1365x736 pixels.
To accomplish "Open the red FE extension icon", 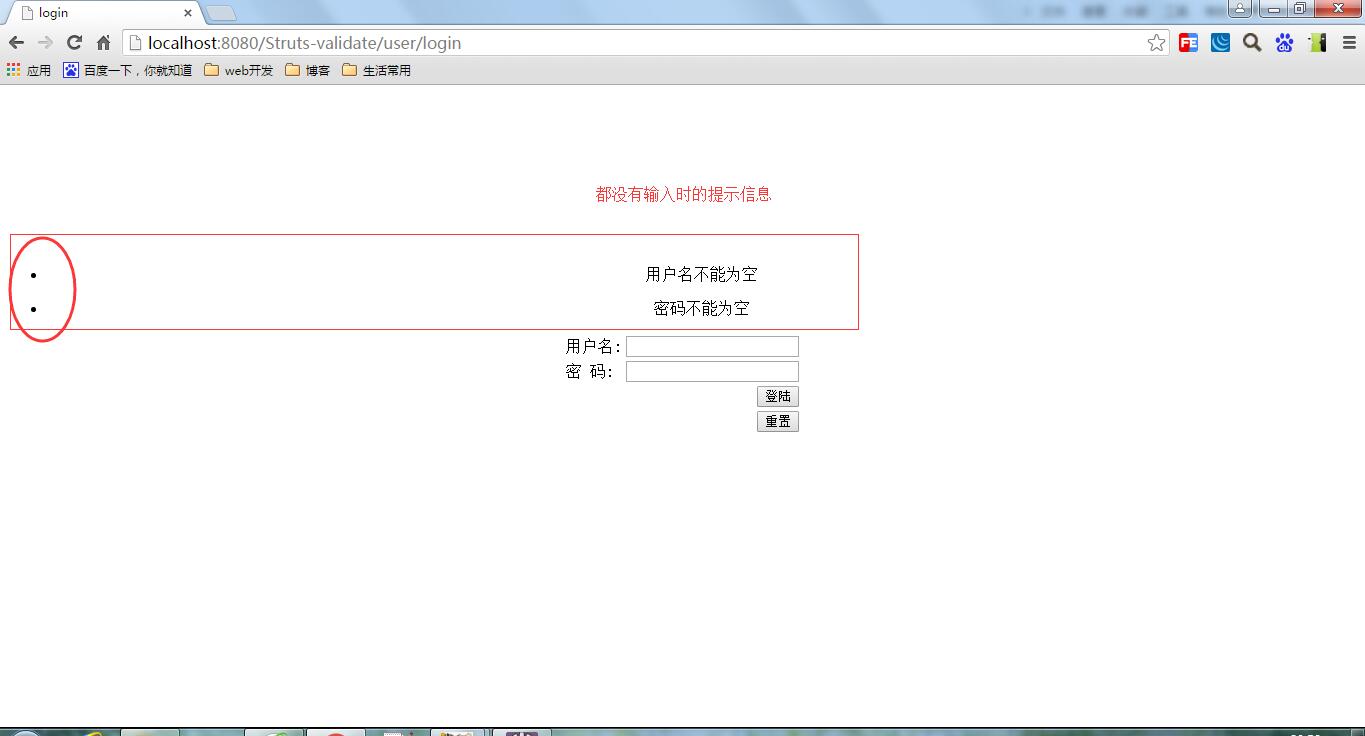I will (x=1188, y=42).
